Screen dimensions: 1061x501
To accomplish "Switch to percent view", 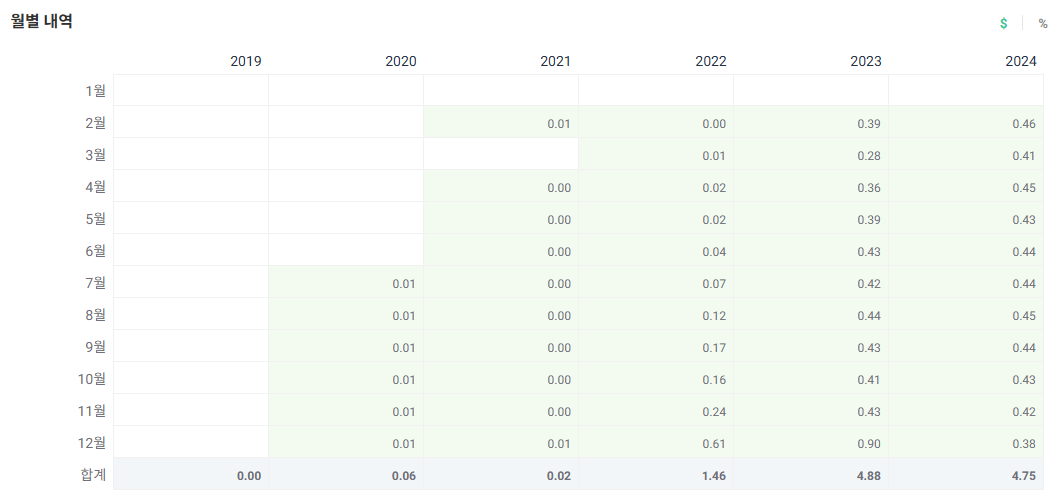I will tap(1043, 24).
